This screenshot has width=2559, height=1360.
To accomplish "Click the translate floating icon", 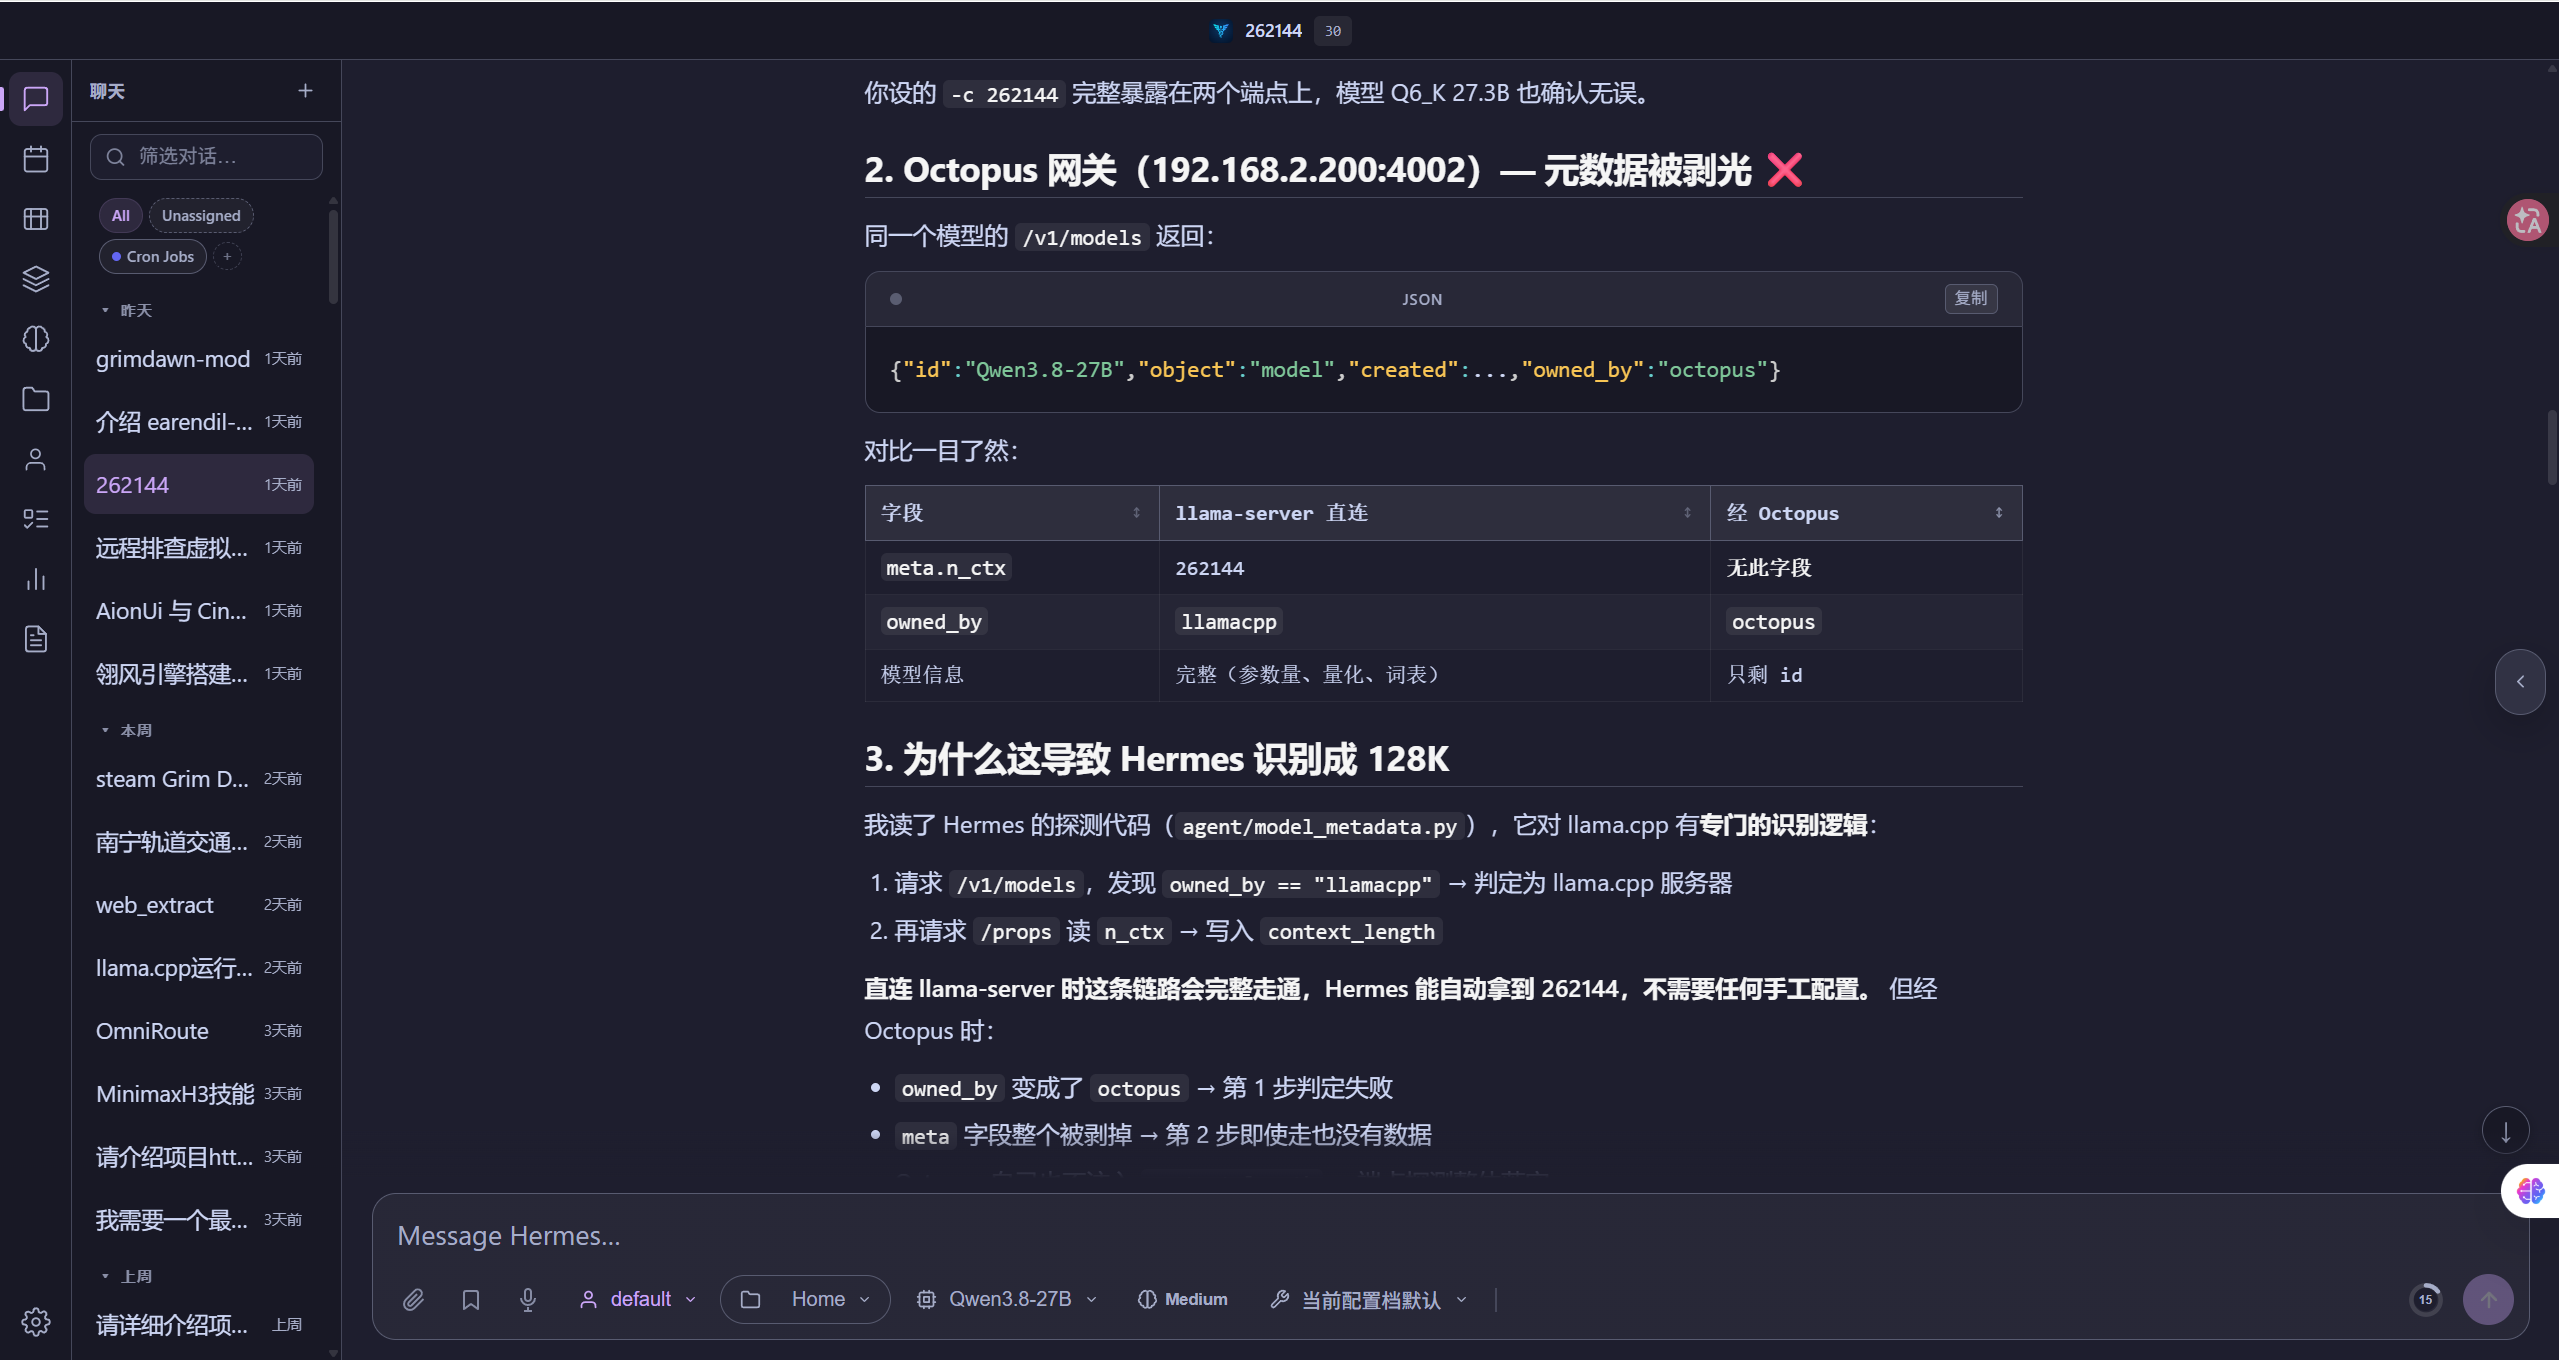I will 2527,220.
